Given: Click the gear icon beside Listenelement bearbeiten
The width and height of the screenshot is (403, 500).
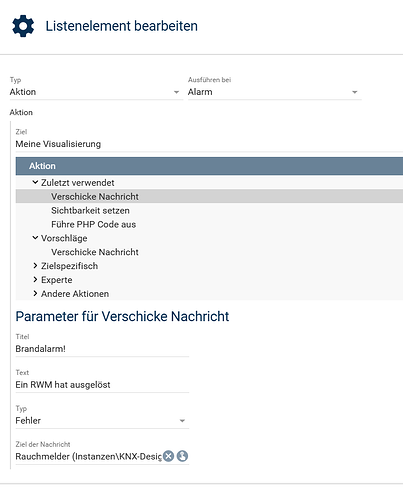Looking at the screenshot, I should 23,26.
